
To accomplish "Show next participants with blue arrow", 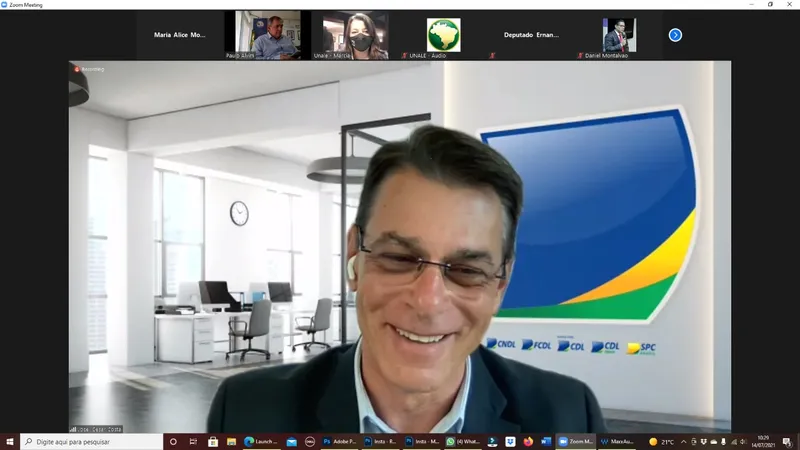I will (x=675, y=35).
